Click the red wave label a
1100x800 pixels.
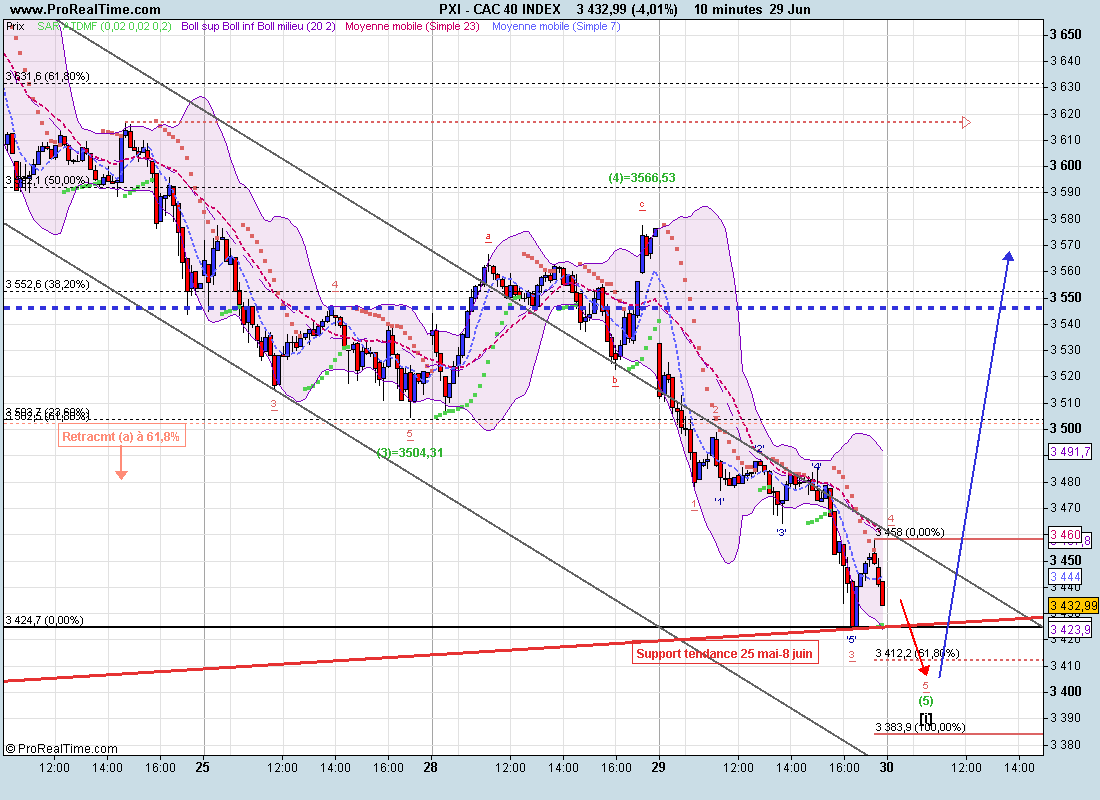pos(488,236)
